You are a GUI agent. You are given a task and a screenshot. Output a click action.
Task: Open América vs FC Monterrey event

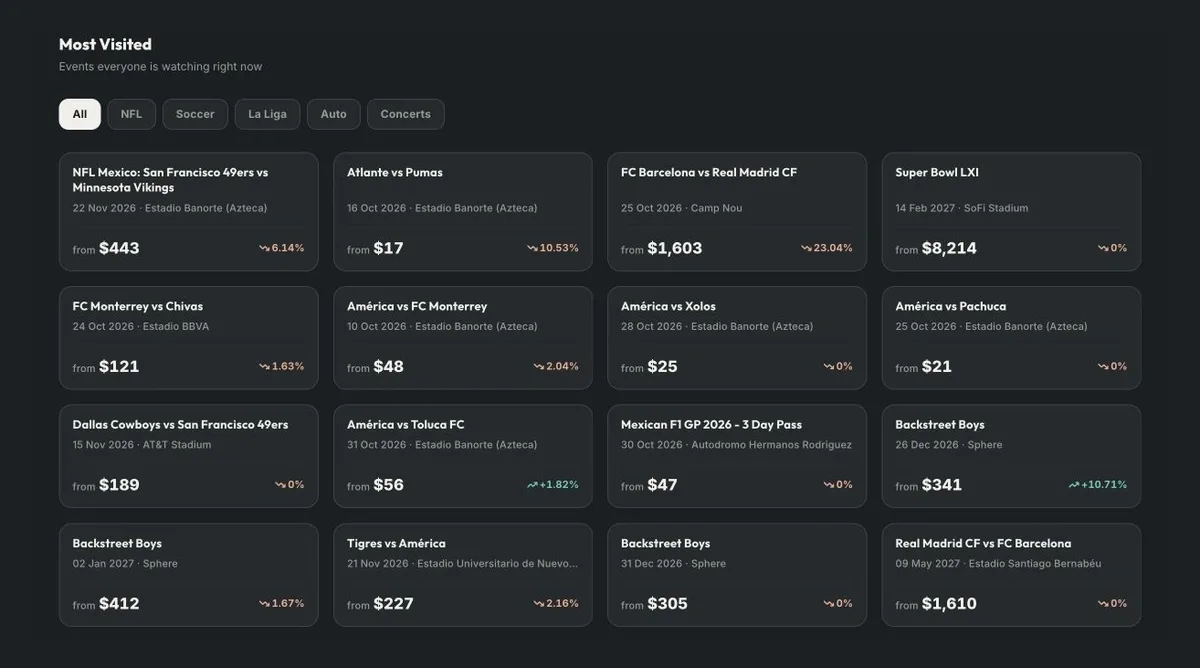tap(463, 338)
